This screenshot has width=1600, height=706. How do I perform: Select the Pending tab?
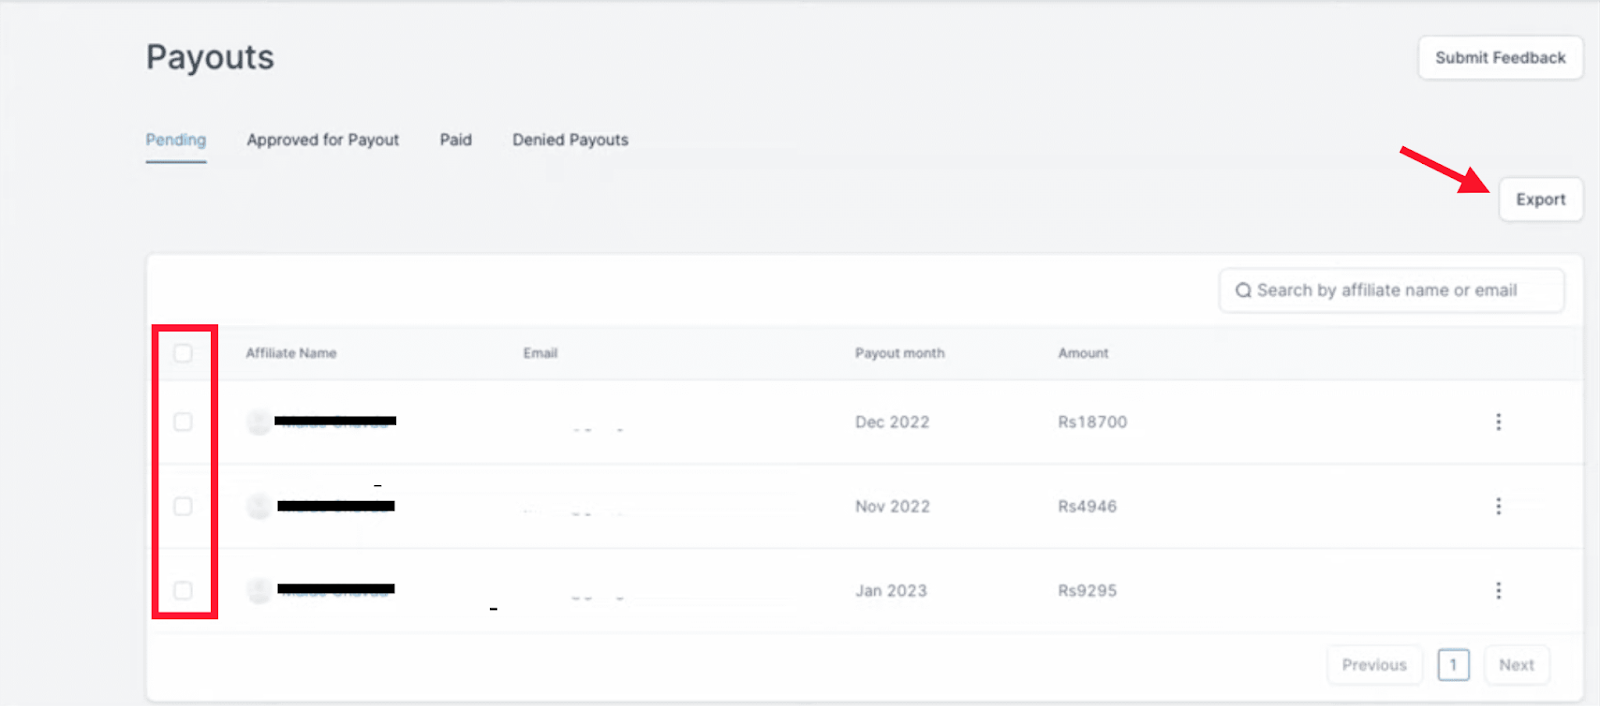[176, 140]
